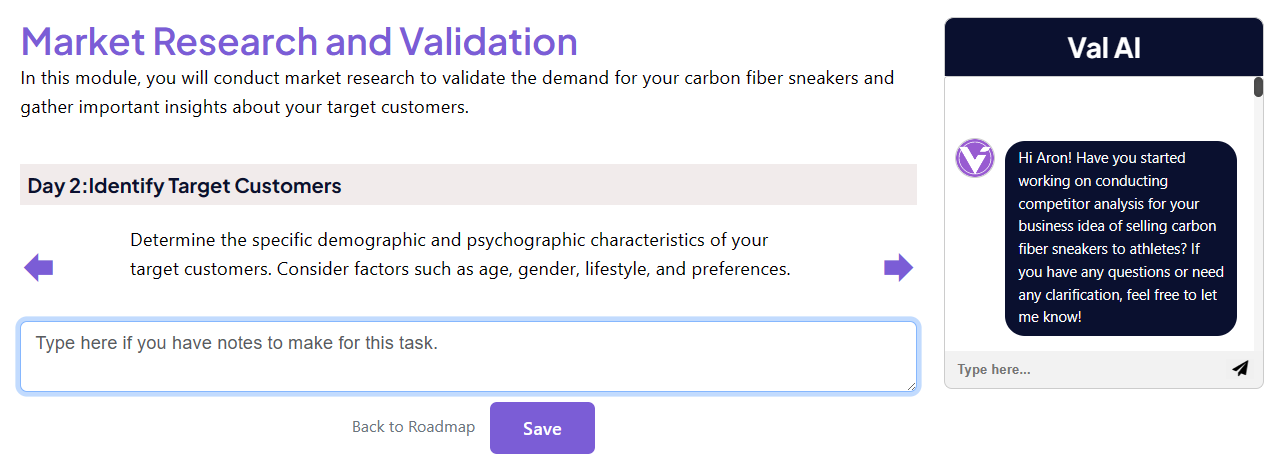Advance to next task with right arrow
This screenshot has height=468, width=1281.
(x=898, y=268)
